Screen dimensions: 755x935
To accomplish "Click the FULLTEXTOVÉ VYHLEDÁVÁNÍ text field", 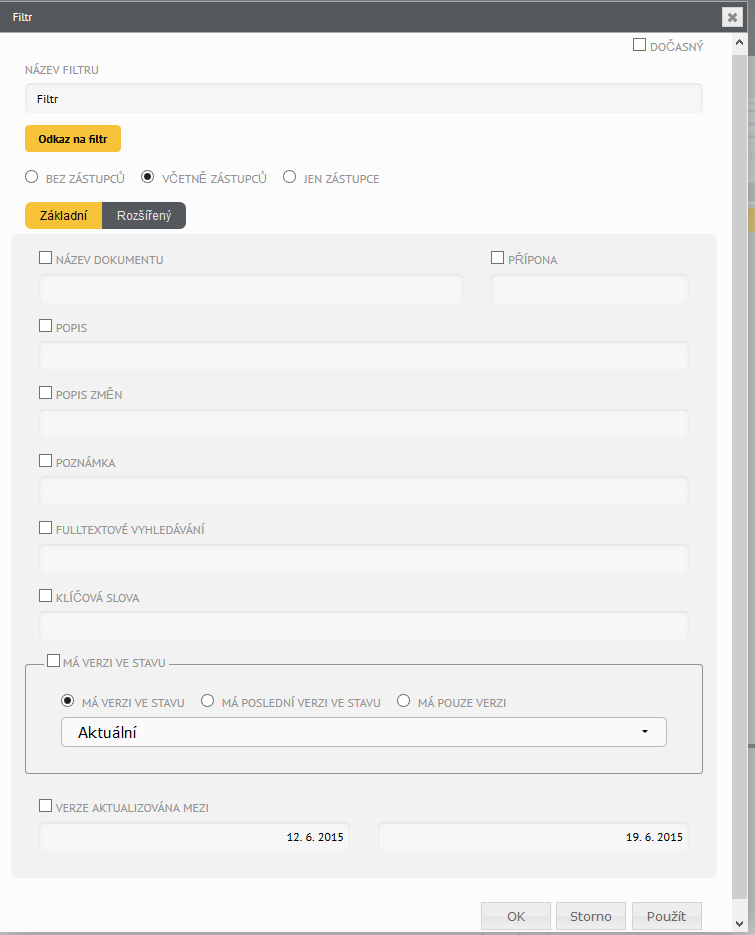I will click(x=364, y=559).
